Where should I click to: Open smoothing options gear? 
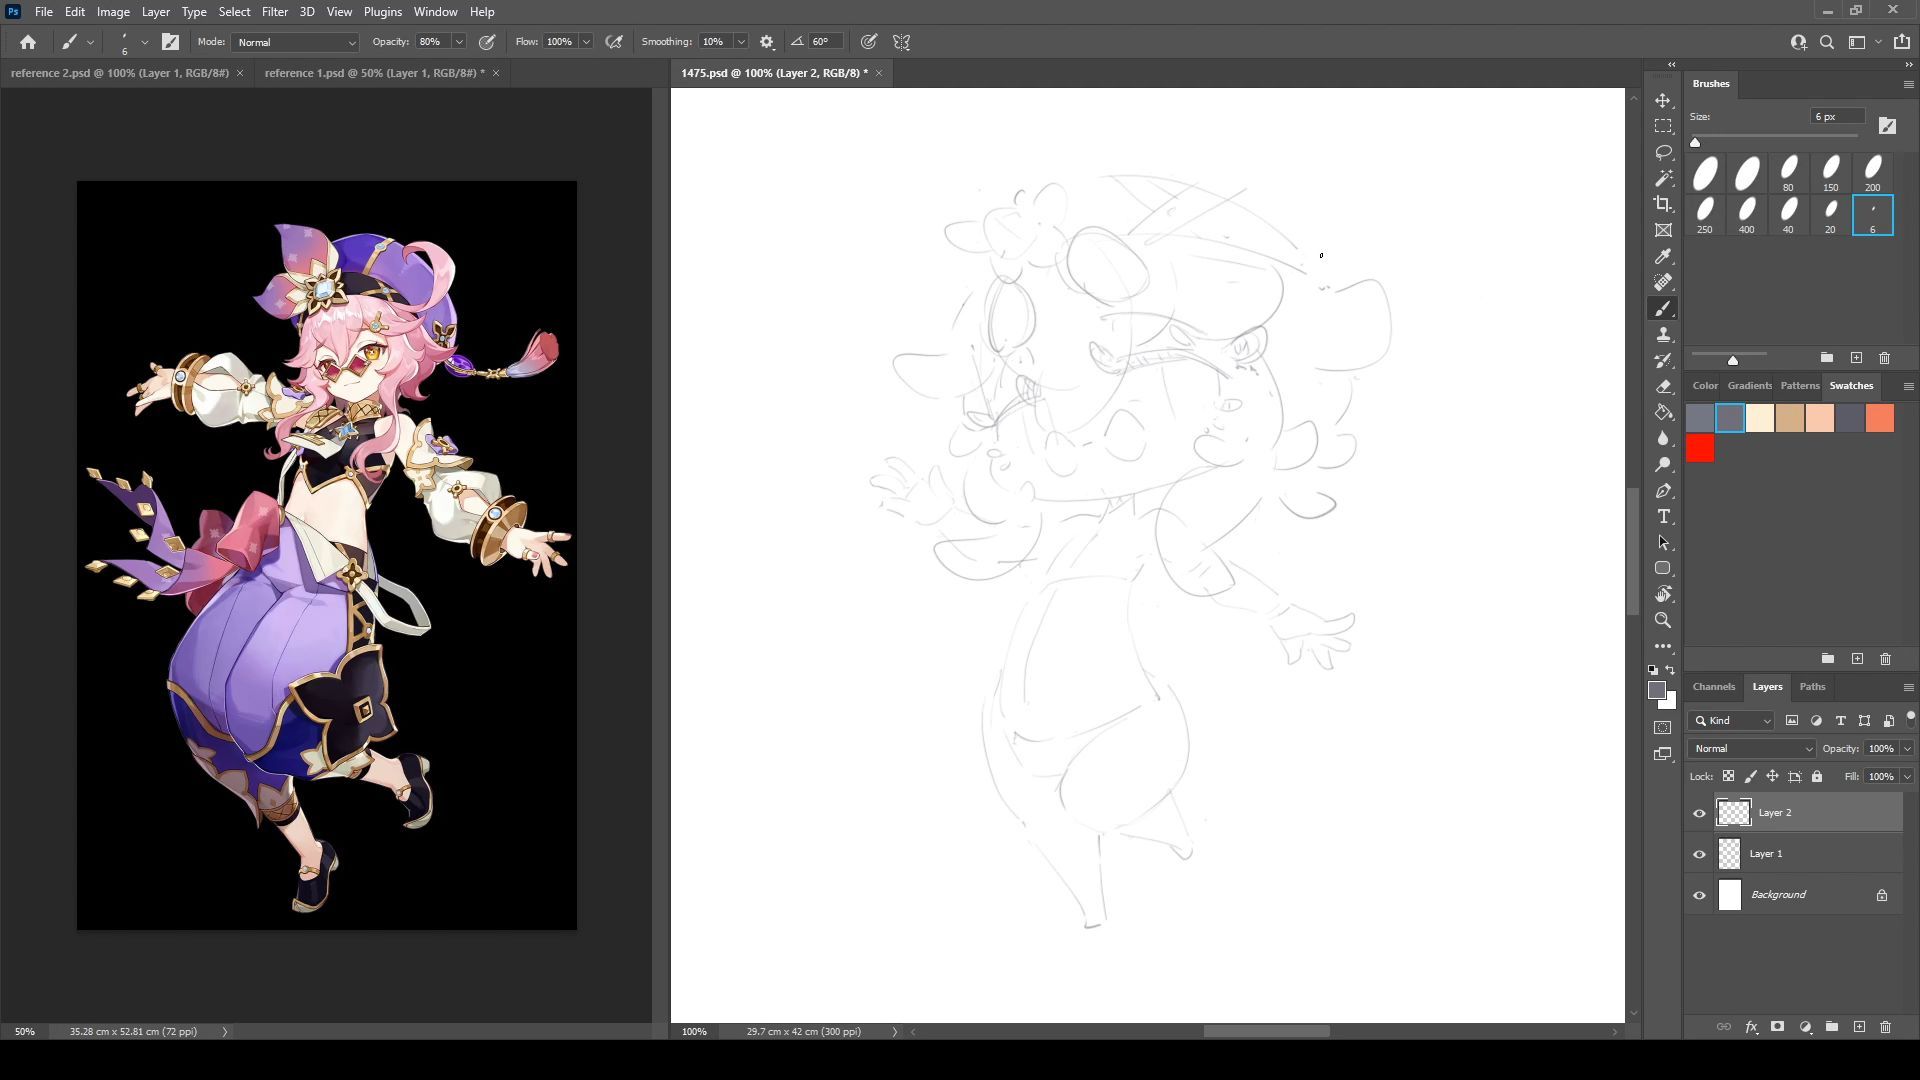tap(767, 42)
